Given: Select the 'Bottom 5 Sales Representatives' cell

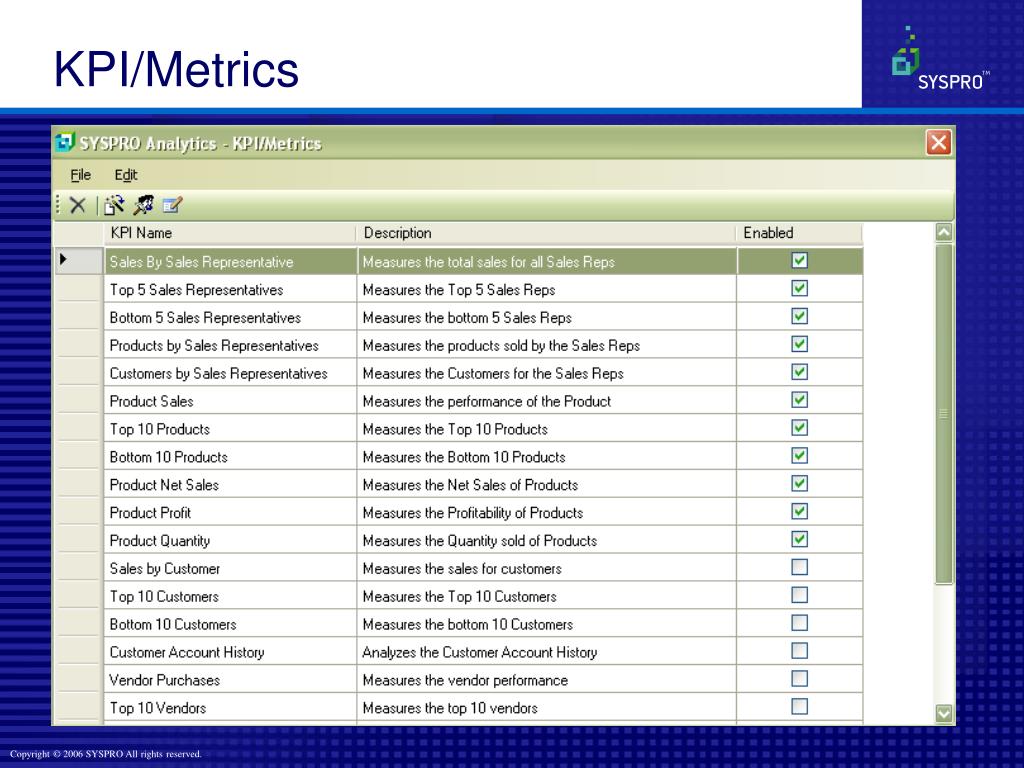Looking at the screenshot, I should 231,317.
